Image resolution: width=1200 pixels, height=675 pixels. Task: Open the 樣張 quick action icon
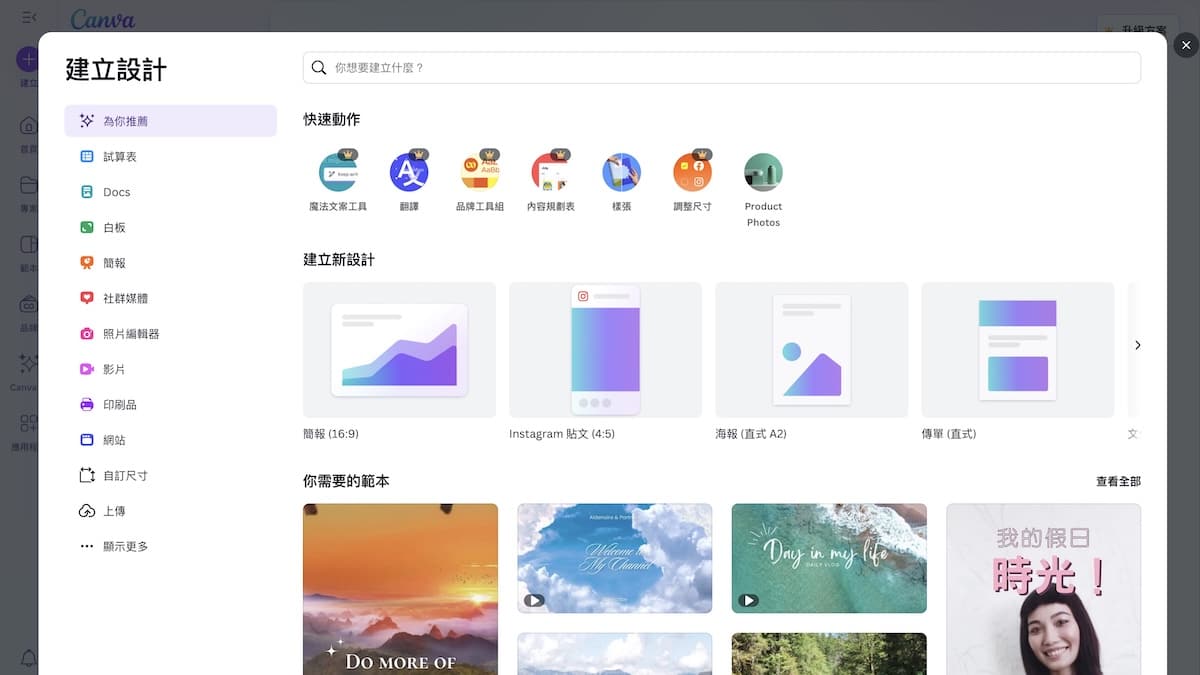pos(621,172)
